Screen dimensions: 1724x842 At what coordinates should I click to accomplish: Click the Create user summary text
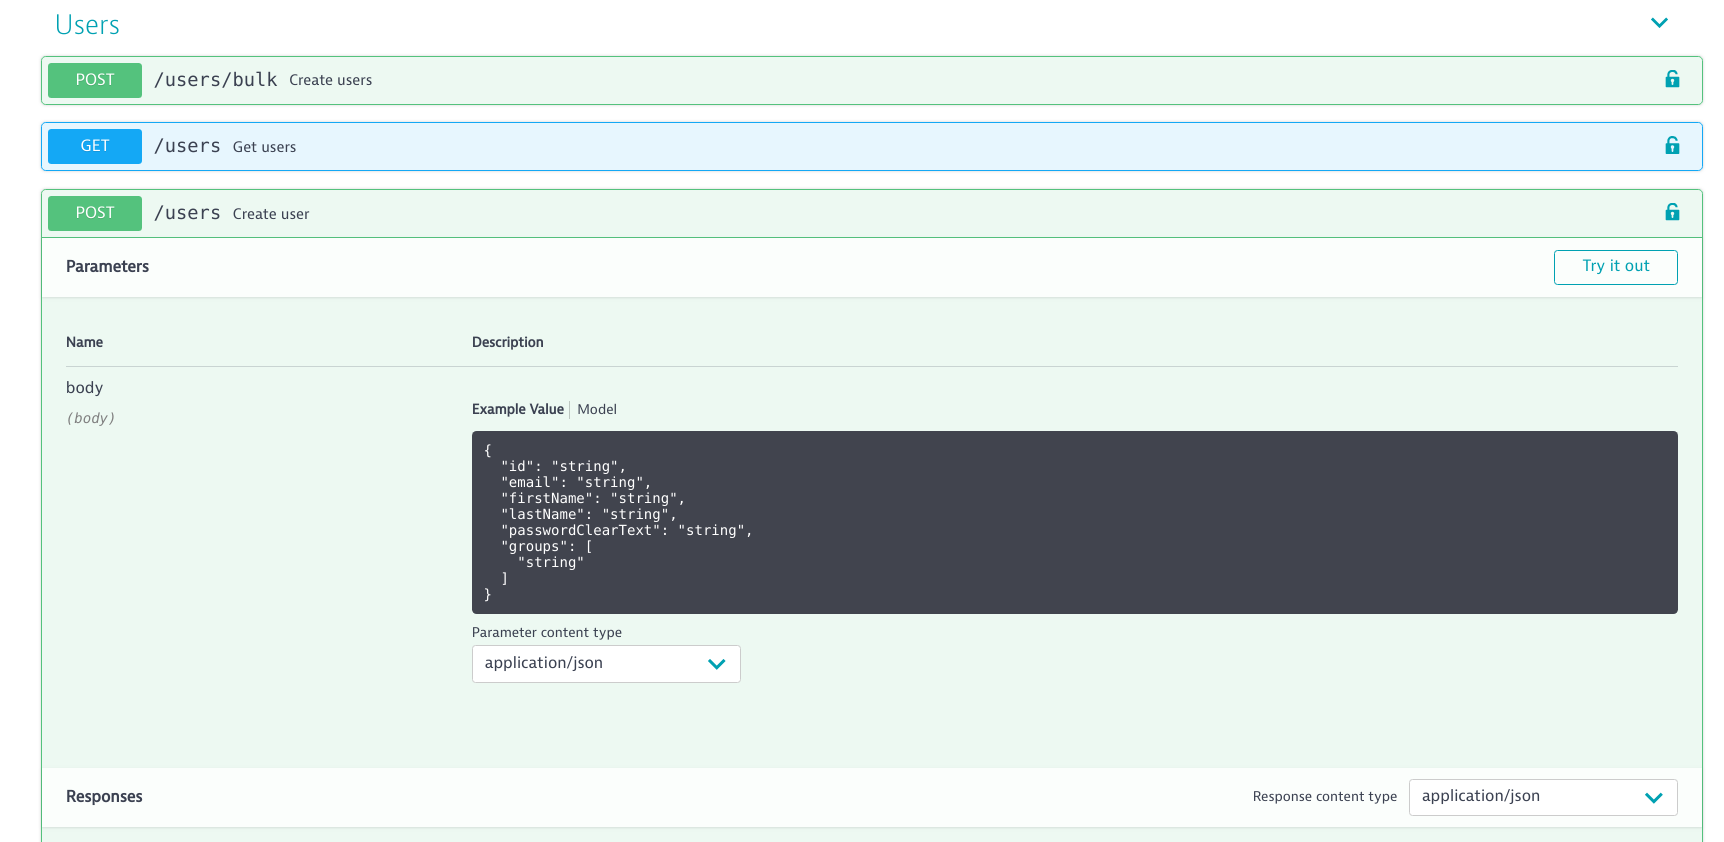271,214
